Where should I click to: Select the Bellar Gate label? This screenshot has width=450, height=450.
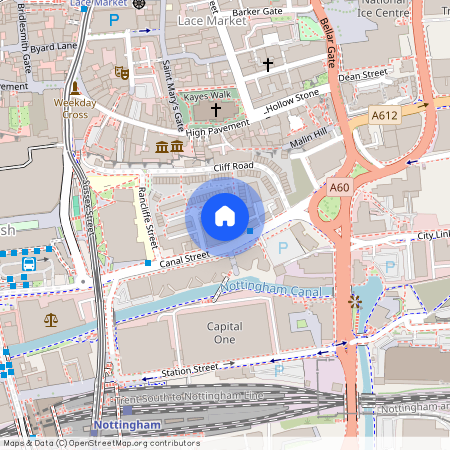328,43
